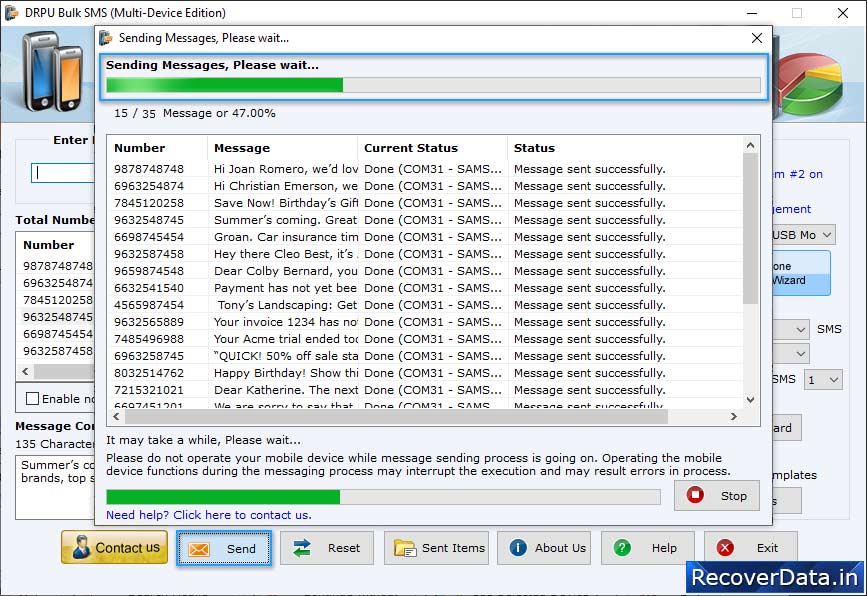Select Tony's Landscaping message row
This screenshot has width=867, height=596.
(x=425, y=305)
